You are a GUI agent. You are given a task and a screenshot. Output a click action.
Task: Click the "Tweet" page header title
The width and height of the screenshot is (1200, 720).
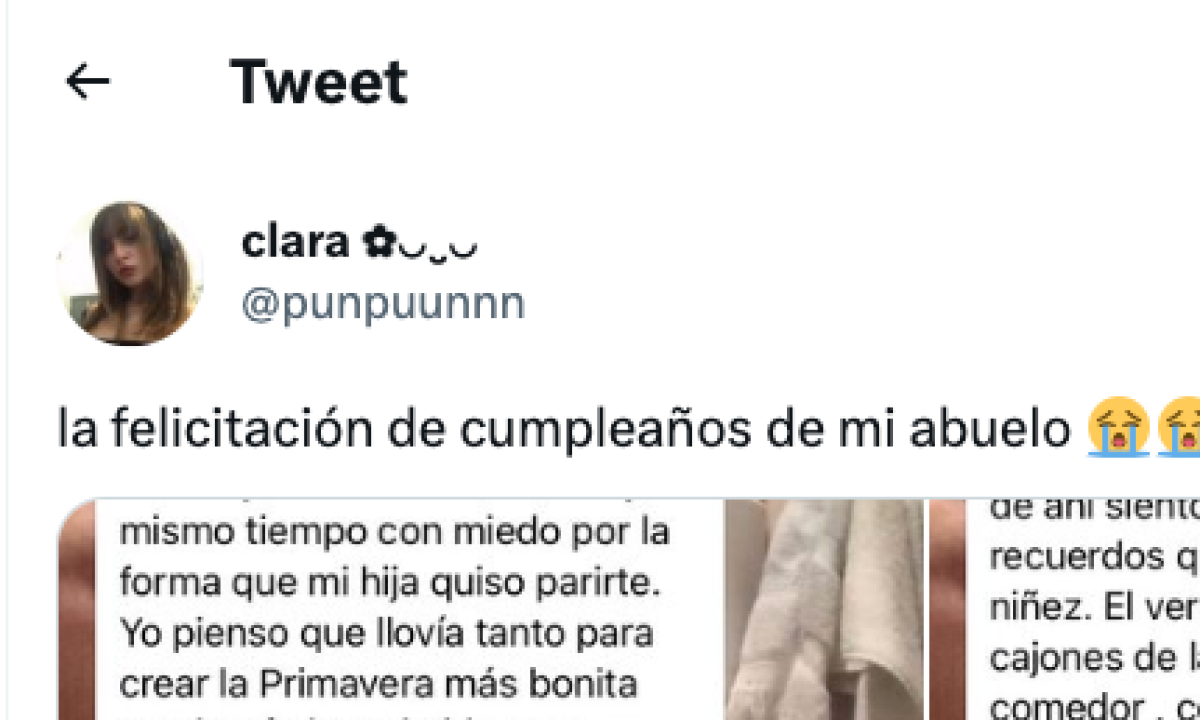pos(318,81)
